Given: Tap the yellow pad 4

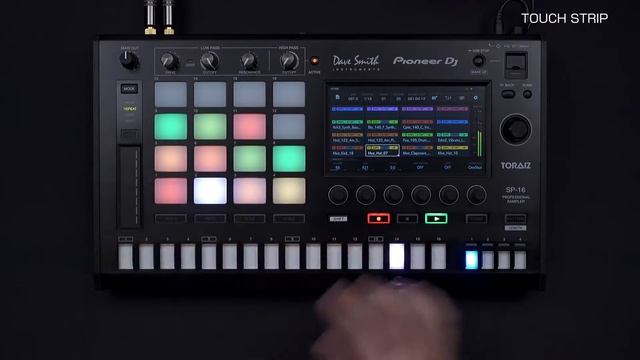Looking at the screenshot, I should [289, 191].
